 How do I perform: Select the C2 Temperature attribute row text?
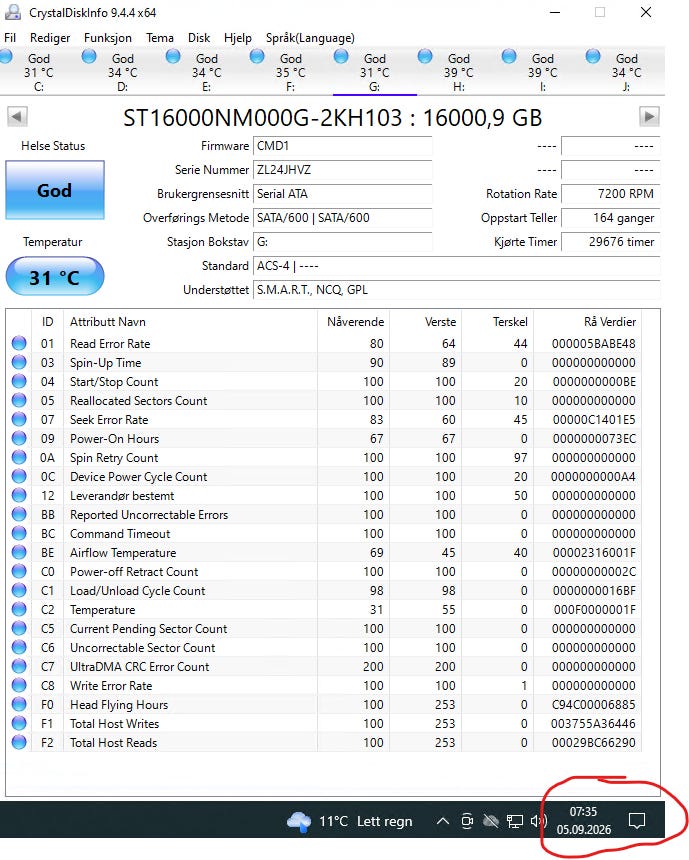click(x=103, y=610)
